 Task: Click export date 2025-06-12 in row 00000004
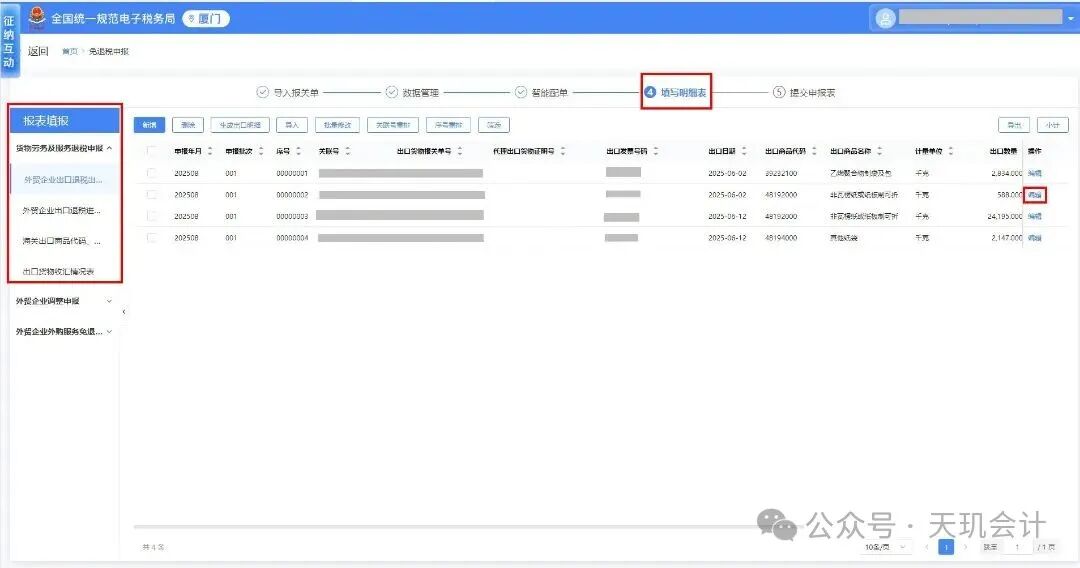[727, 238]
